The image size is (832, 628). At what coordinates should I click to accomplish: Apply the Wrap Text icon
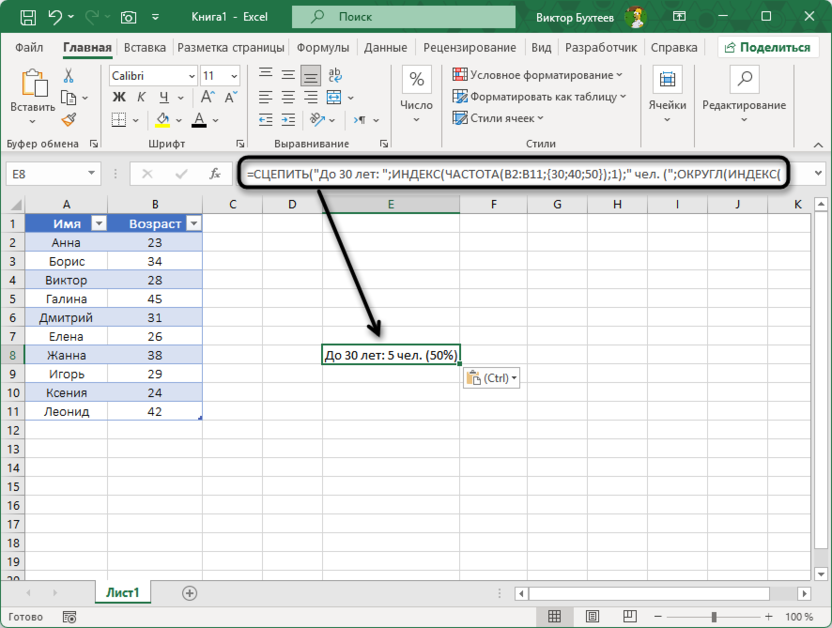(336, 74)
